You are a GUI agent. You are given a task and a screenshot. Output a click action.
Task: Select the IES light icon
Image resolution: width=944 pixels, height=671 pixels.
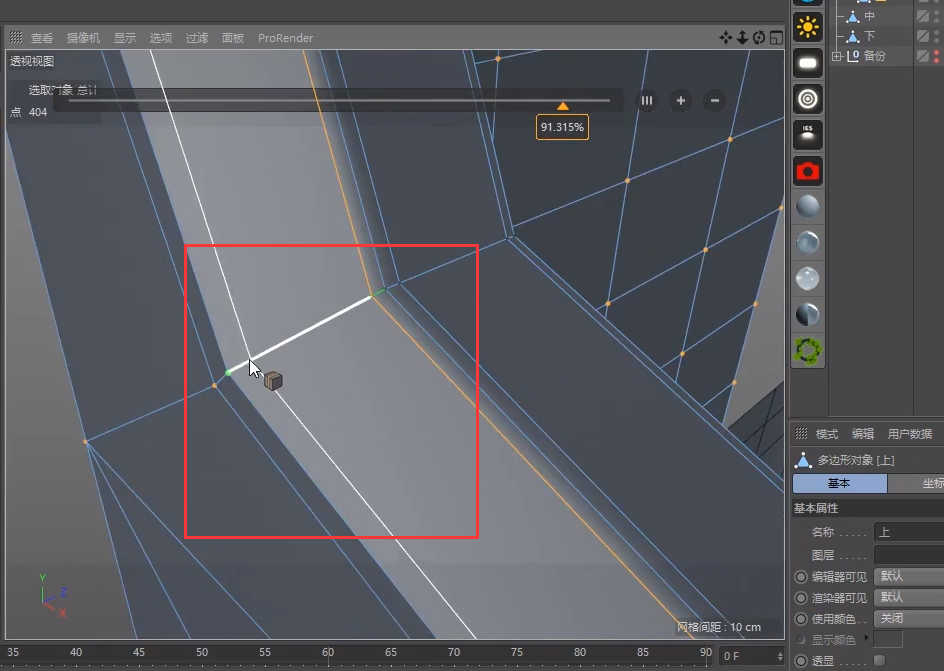(x=807, y=135)
